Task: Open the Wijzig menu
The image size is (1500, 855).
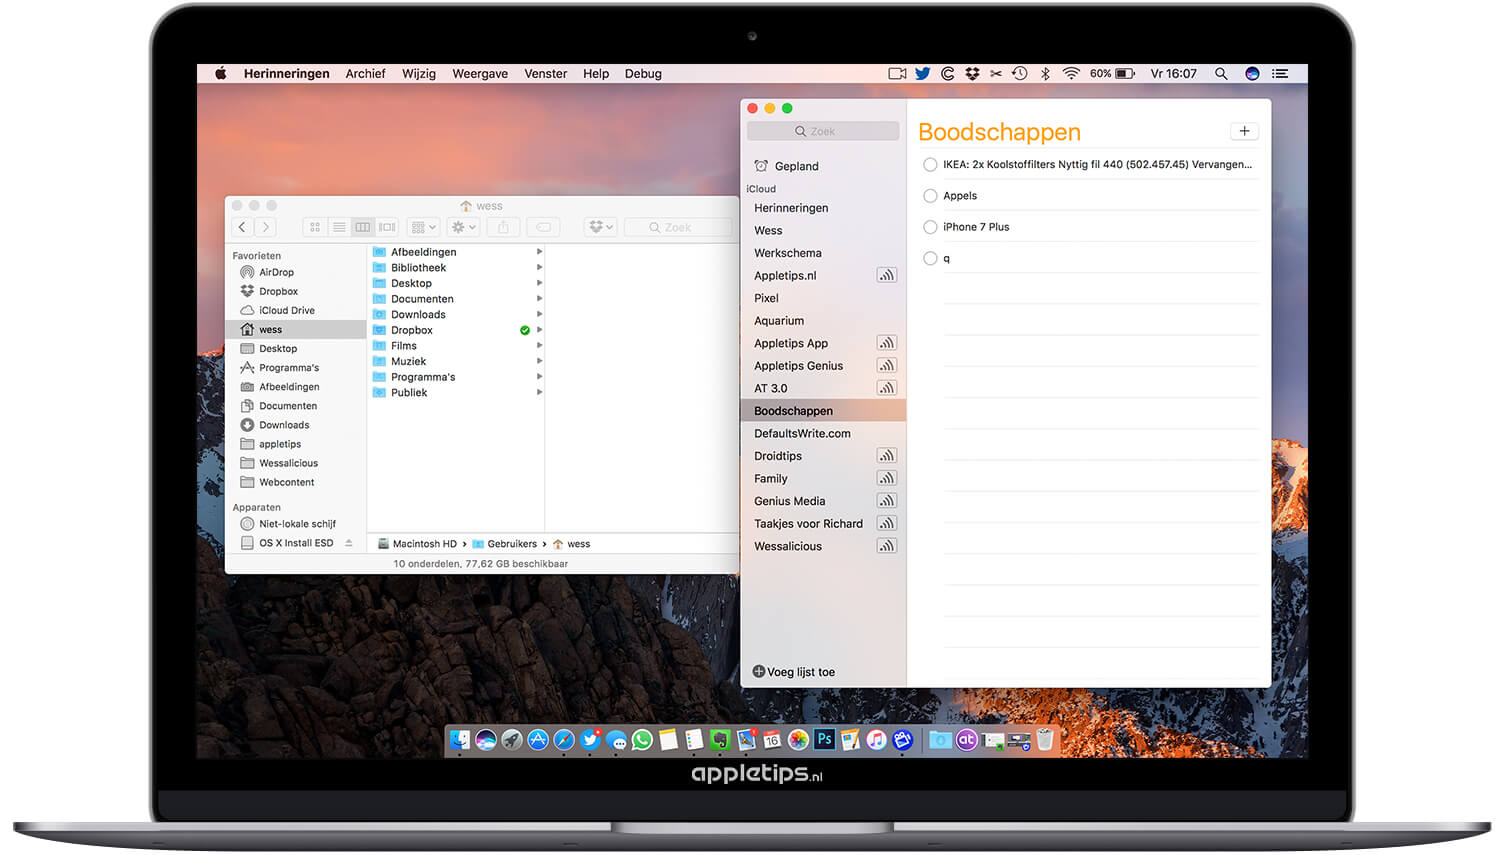Action: pyautogui.click(x=419, y=74)
